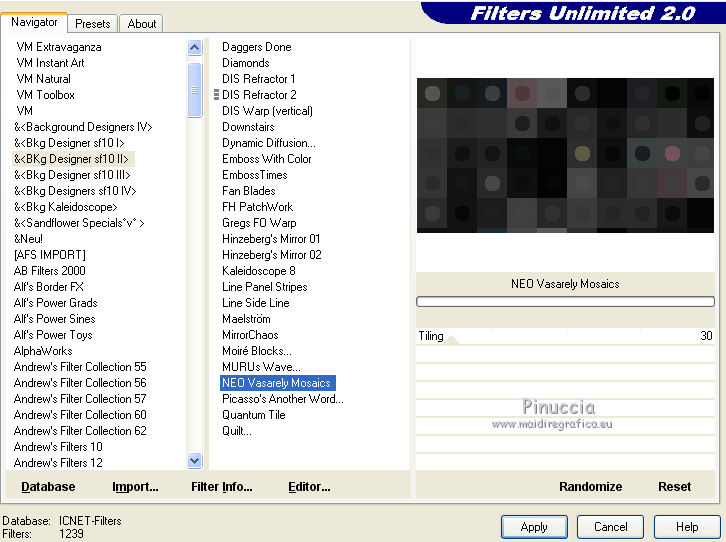Click the Cancel button
Screen dimensions: 726x542
pyautogui.click(x=610, y=527)
